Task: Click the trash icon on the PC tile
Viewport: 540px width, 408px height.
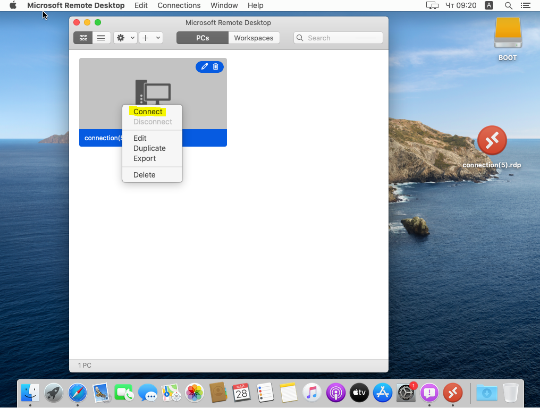Action: tap(216, 66)
